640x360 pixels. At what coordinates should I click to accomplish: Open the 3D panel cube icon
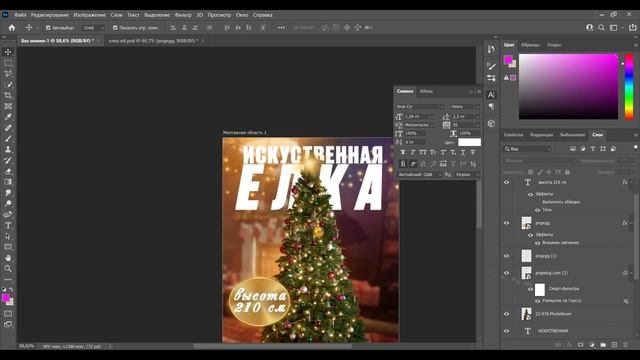(491, 123)
